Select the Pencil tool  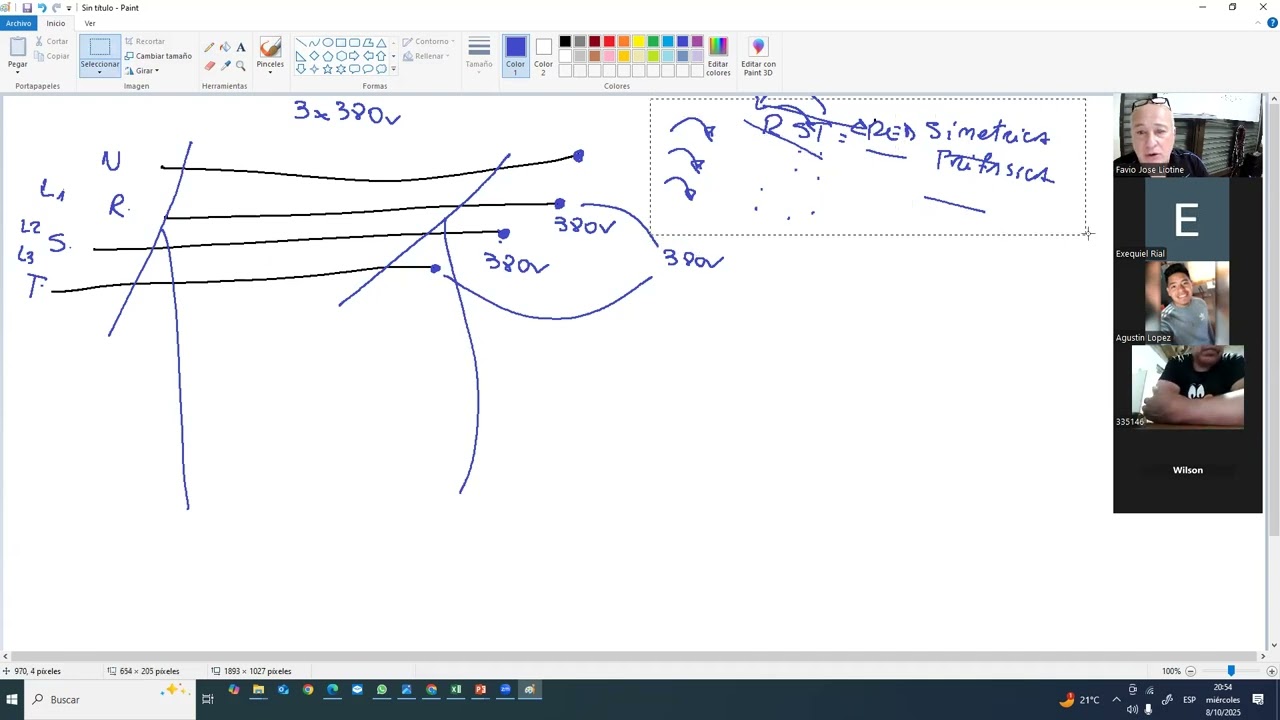pos(209,47)
